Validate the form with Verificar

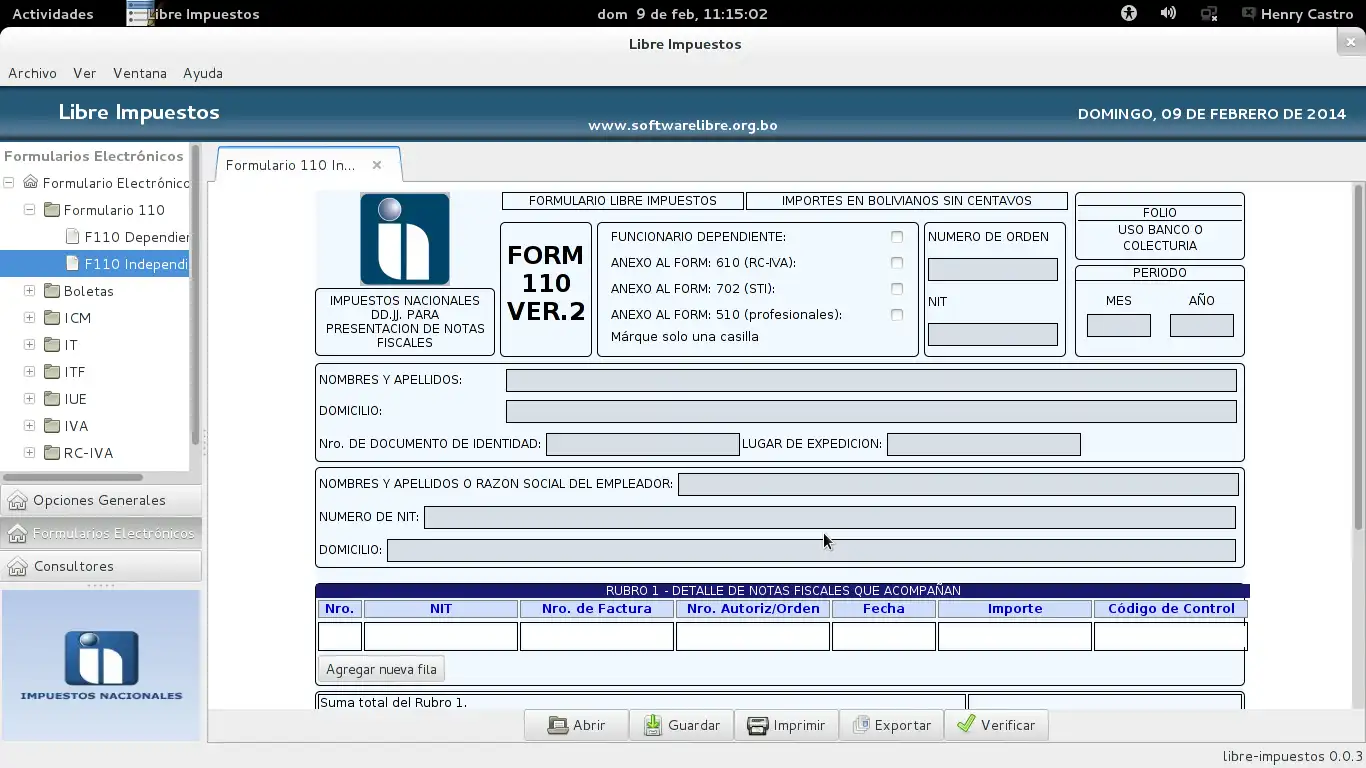(996, 725)
